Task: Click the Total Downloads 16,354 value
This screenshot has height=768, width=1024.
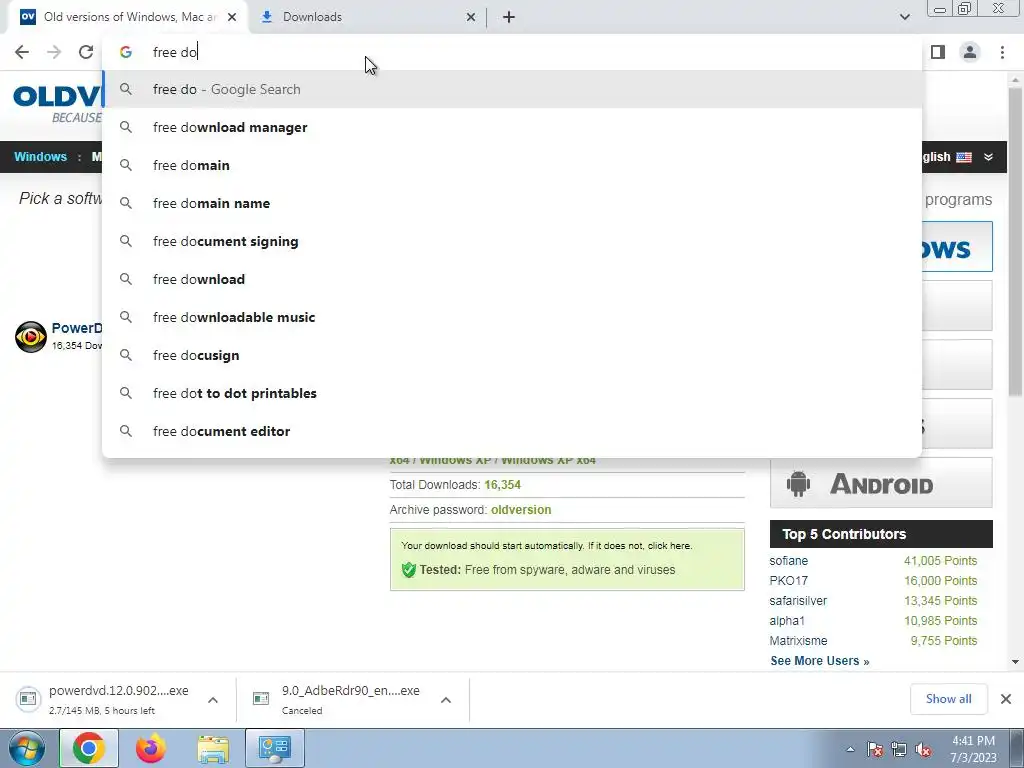Action: pyautogui.click(x=502, y=485)
